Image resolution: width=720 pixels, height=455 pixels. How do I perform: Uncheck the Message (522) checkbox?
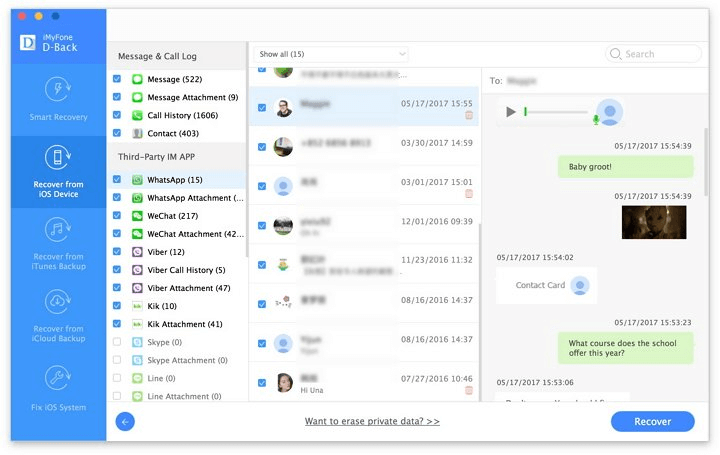(x=117, y=79)
